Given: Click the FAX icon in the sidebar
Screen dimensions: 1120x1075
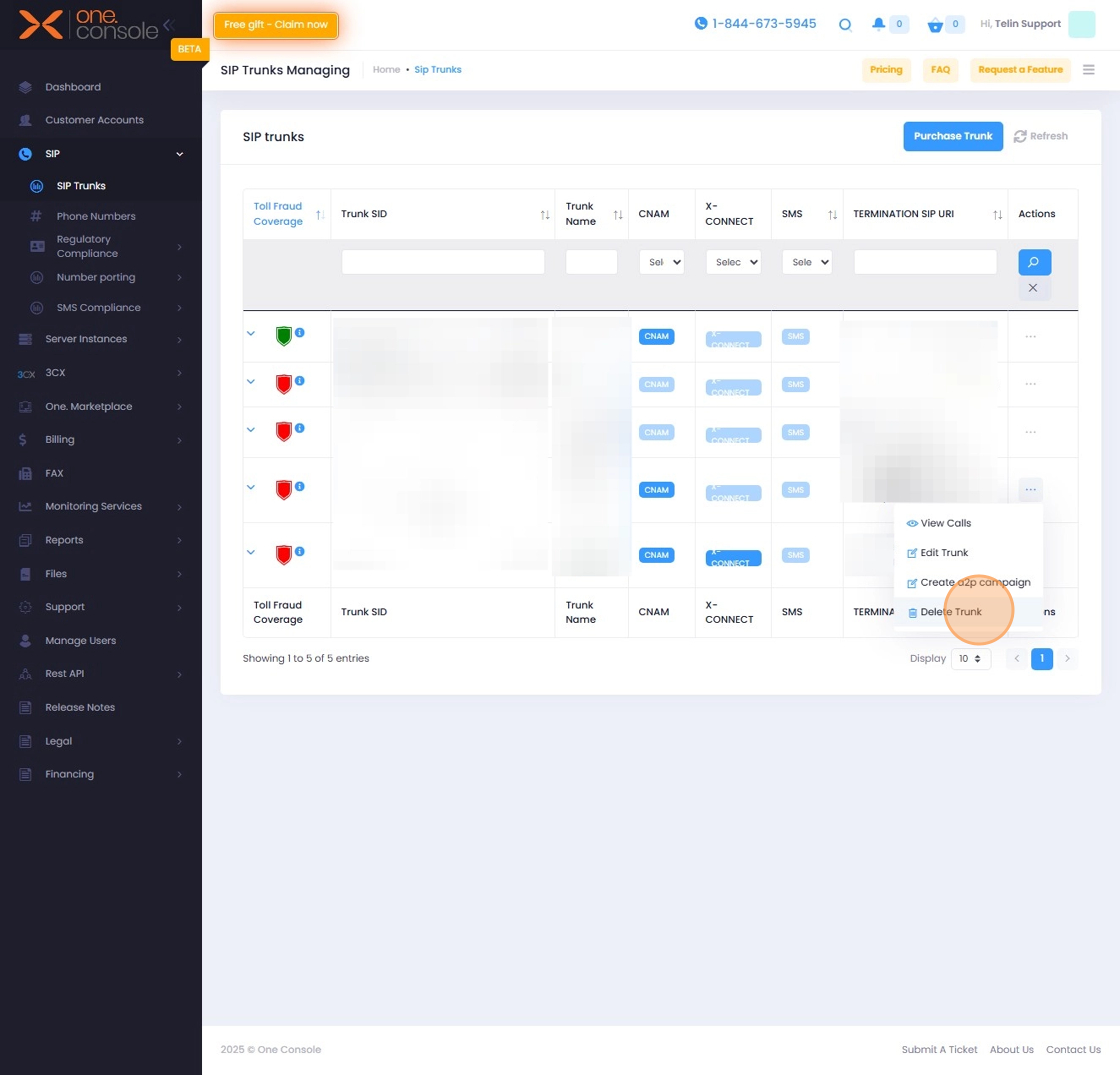Looking at the screenshot, I should pos(25,474).
